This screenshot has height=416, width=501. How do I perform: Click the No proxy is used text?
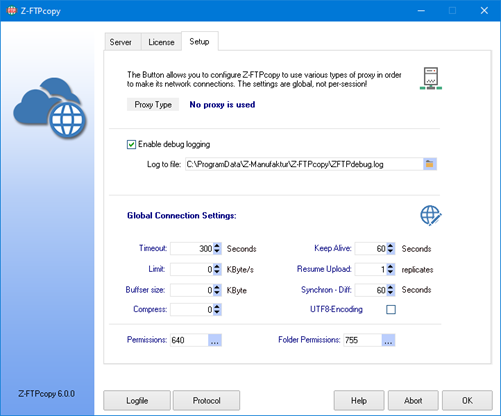(222, 105)
